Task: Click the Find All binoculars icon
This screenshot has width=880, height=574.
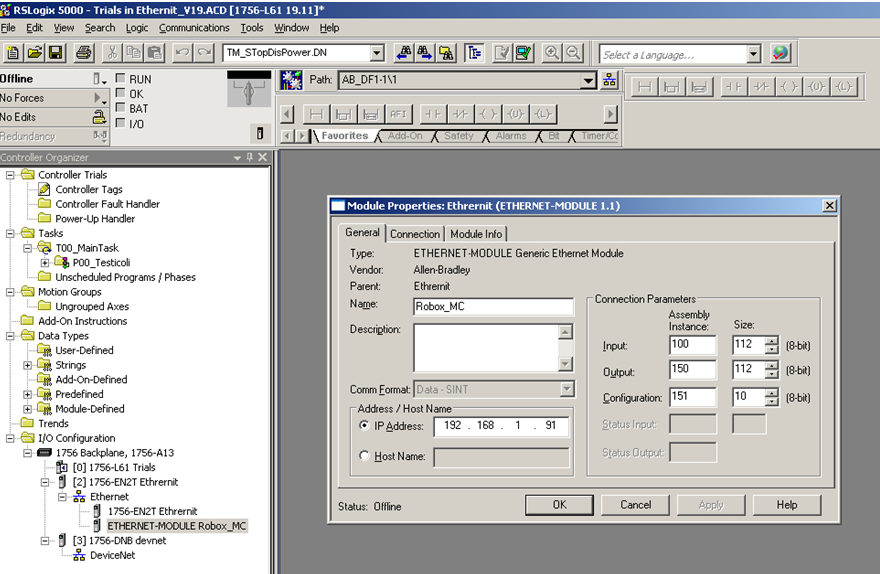Action: click(x=446, y=53)
